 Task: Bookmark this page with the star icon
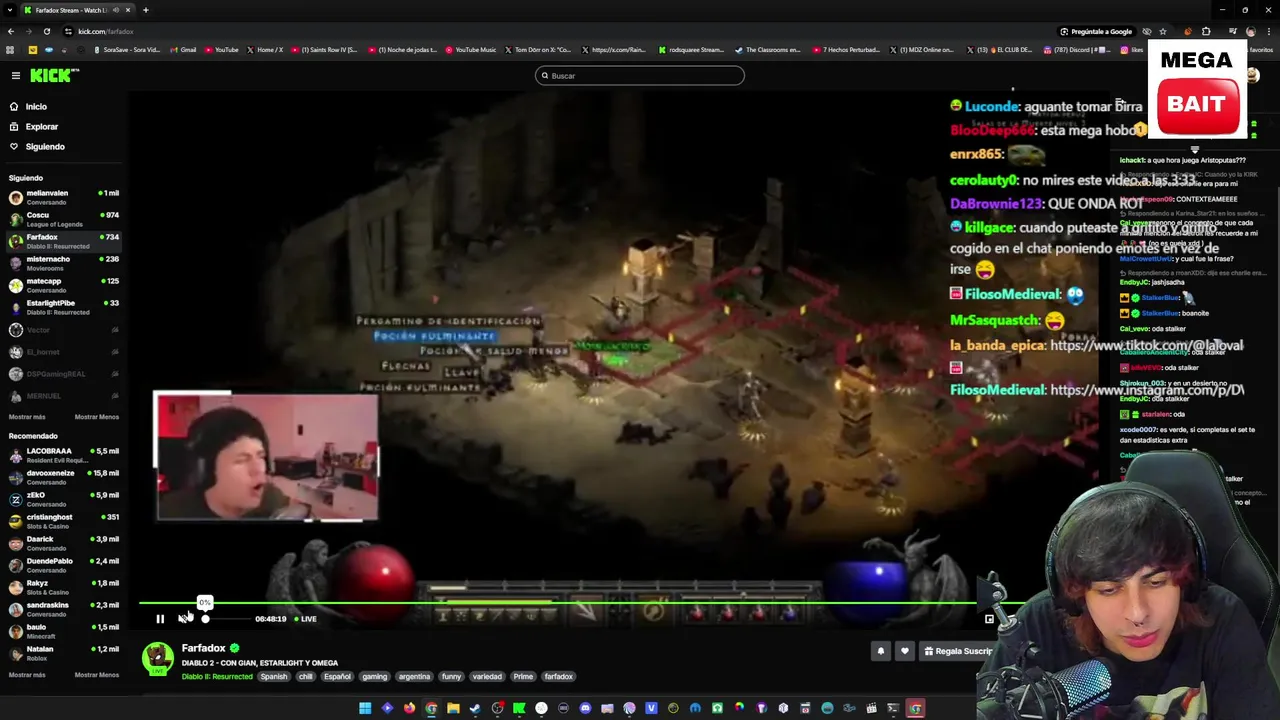(1162, 31)
